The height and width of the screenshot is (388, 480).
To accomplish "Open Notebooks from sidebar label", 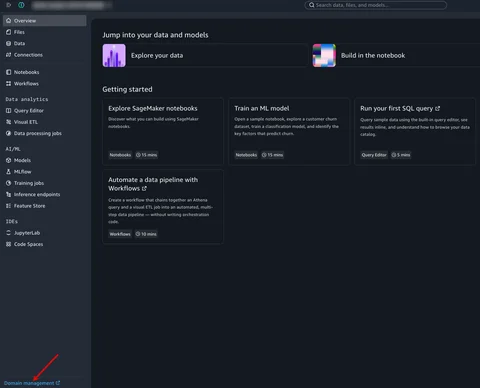I will coord(27,72).
